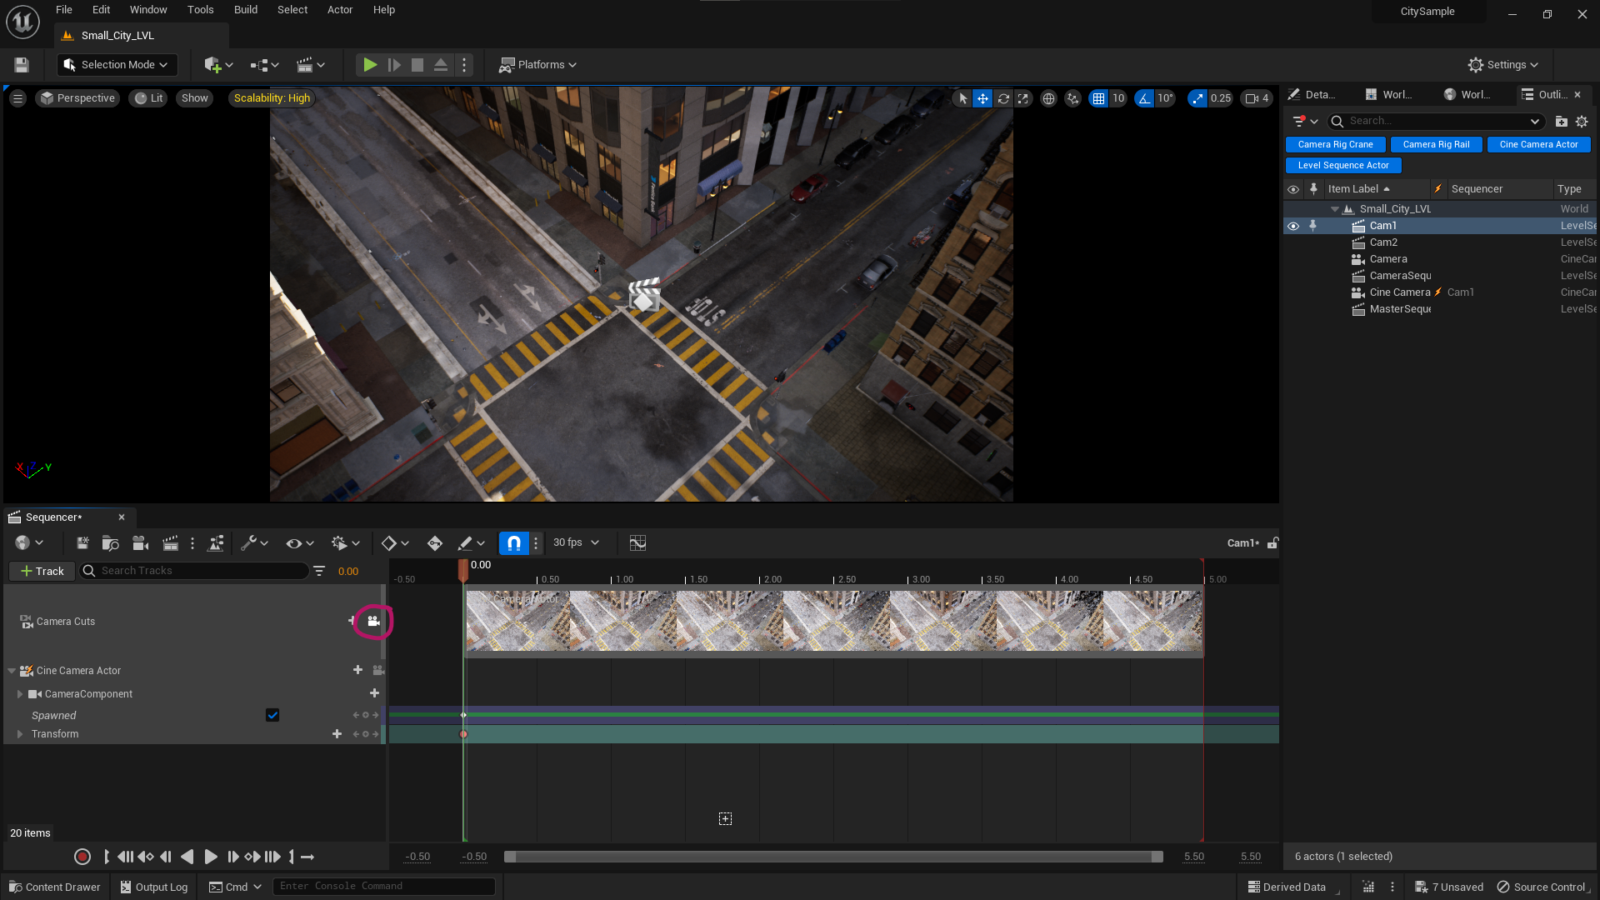
Task: Switch to the Details tab
Action: [x=1314, y=94]
